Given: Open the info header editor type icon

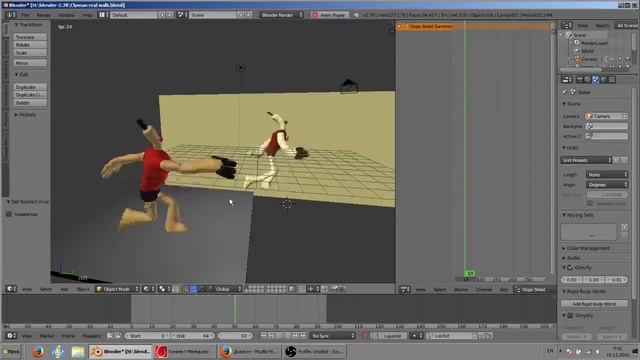Looking at the screenshot, I should click(x=11, y=15).
